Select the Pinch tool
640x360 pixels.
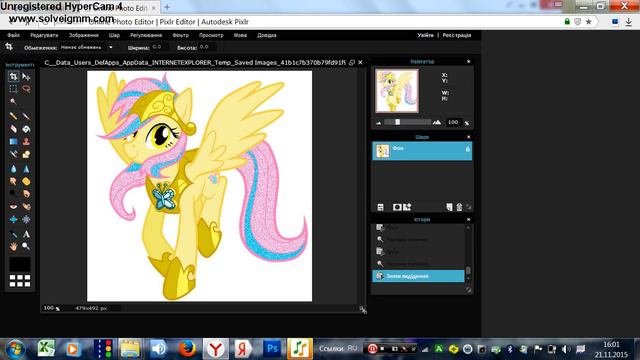tap(26, 219)
